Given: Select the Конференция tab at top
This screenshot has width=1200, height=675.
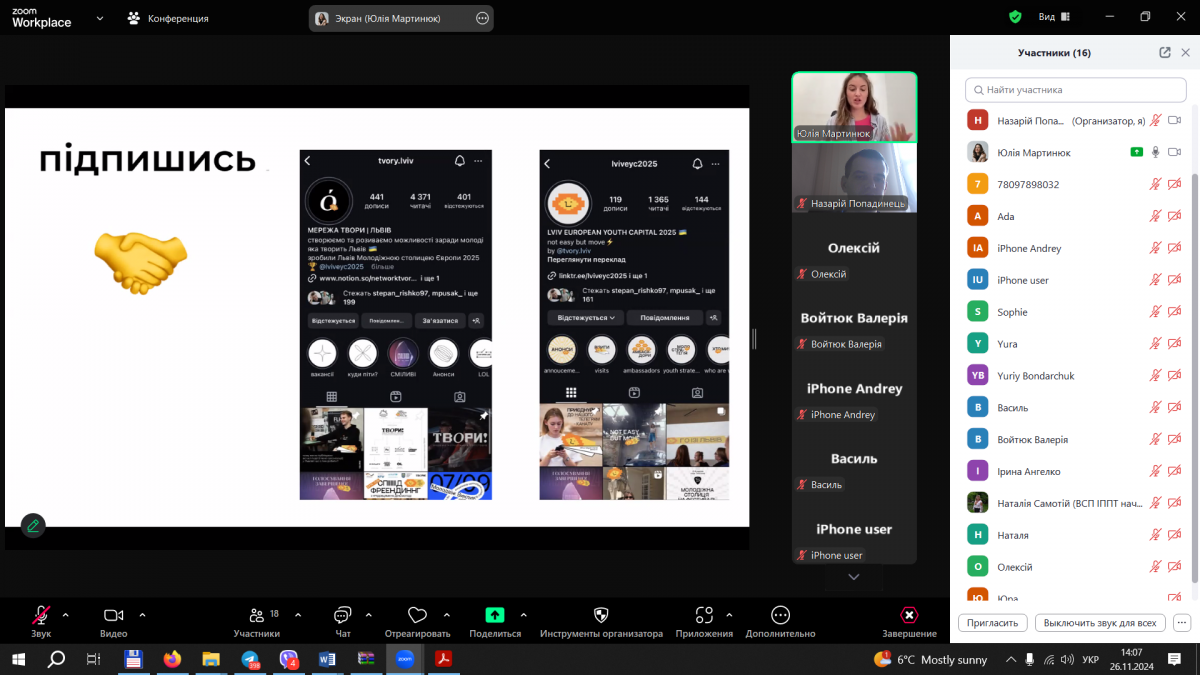Looking at the screenshot, I should coord(168,18).
